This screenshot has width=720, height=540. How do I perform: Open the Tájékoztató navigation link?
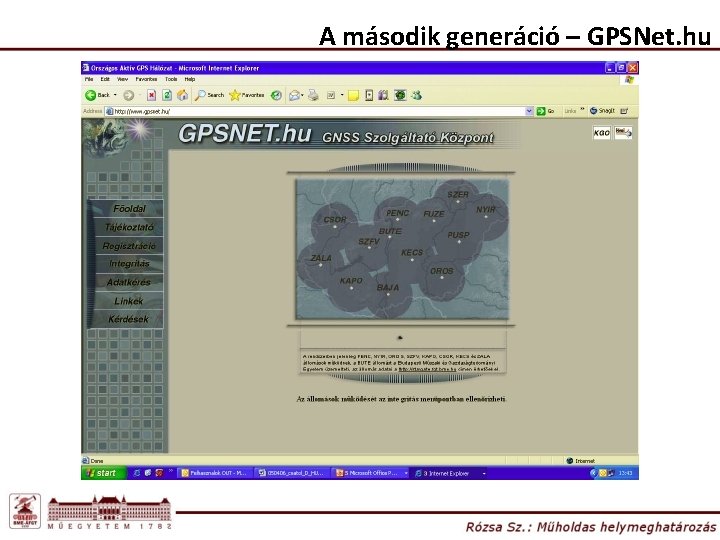(x=129, y=227)
